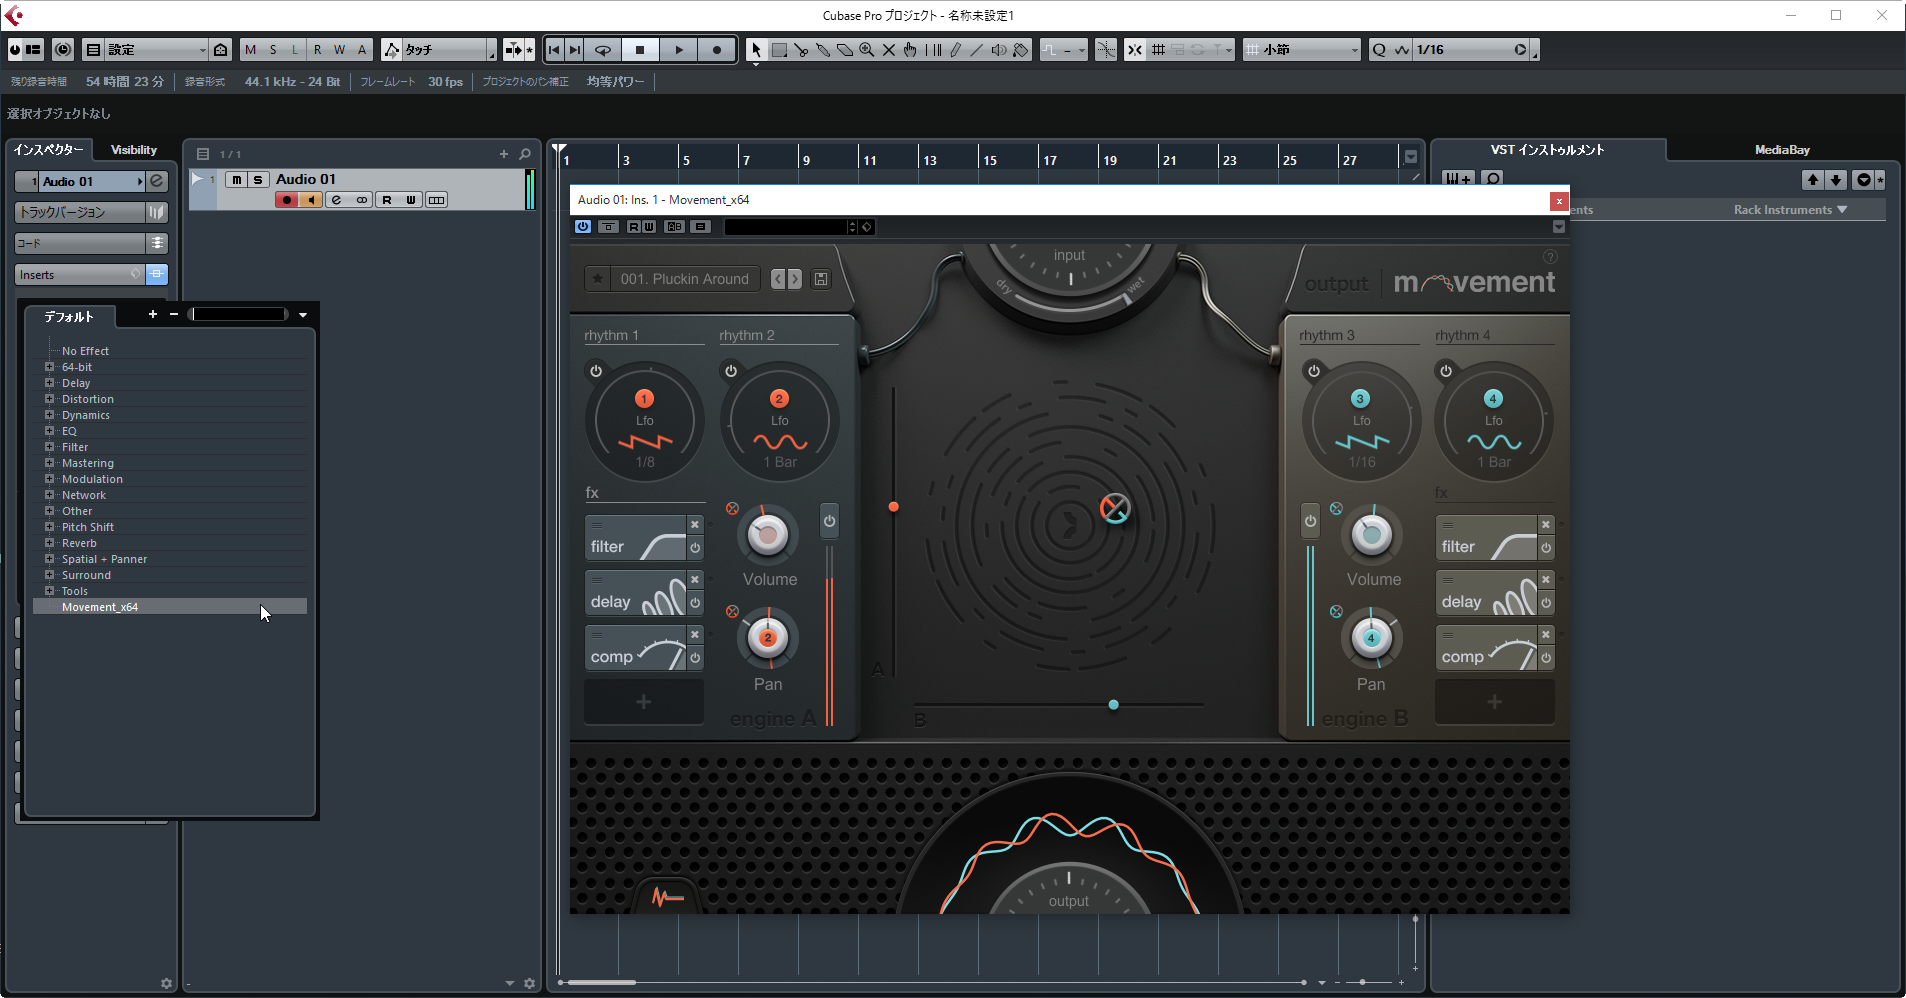Toggle rhythm 2 power button in Movement
Image resolution: width=1906 pixels, height=998 pixels.
[x=731, y=371]
